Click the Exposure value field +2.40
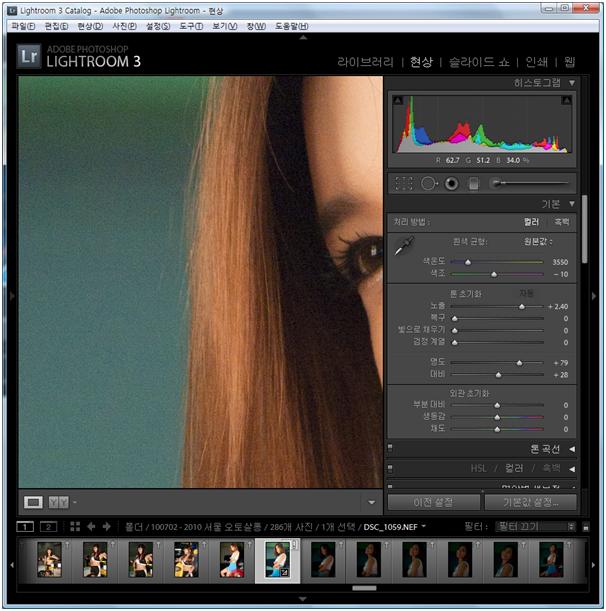The width and height of the screenshot is (606, 611). pyautogui.click(x=558, y=307)
